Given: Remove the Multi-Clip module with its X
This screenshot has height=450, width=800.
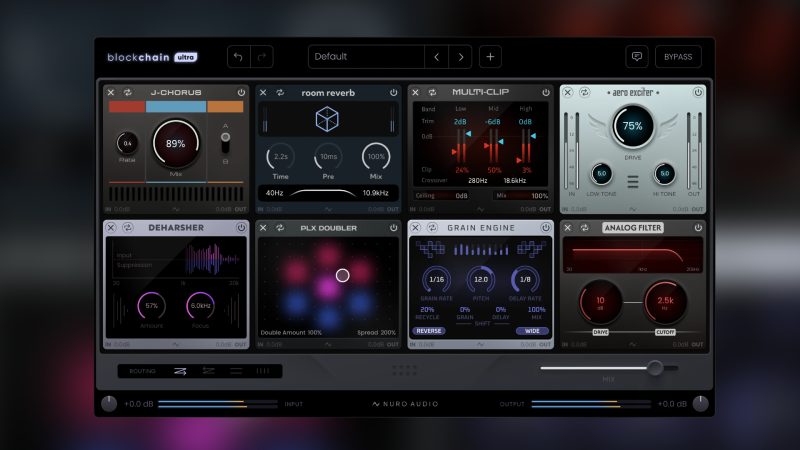Looking at the screenshot, I should [415, 92].
